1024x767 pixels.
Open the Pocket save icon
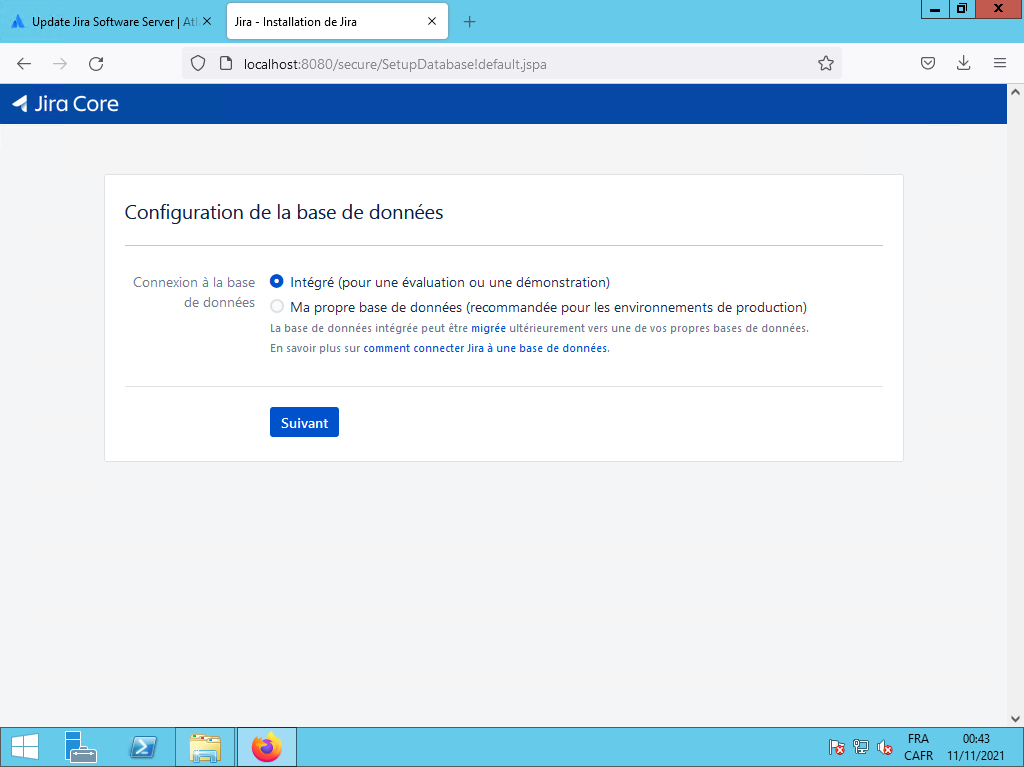927,63
